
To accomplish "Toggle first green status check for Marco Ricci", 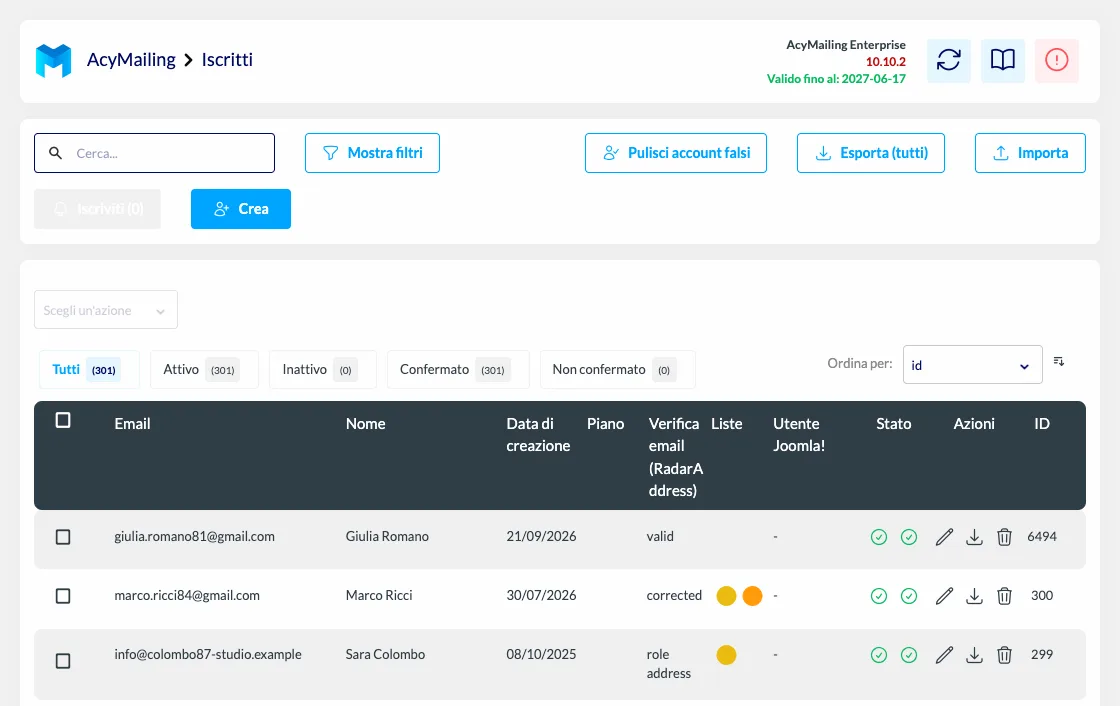I will pyautogui.click(x=879, y=596).
